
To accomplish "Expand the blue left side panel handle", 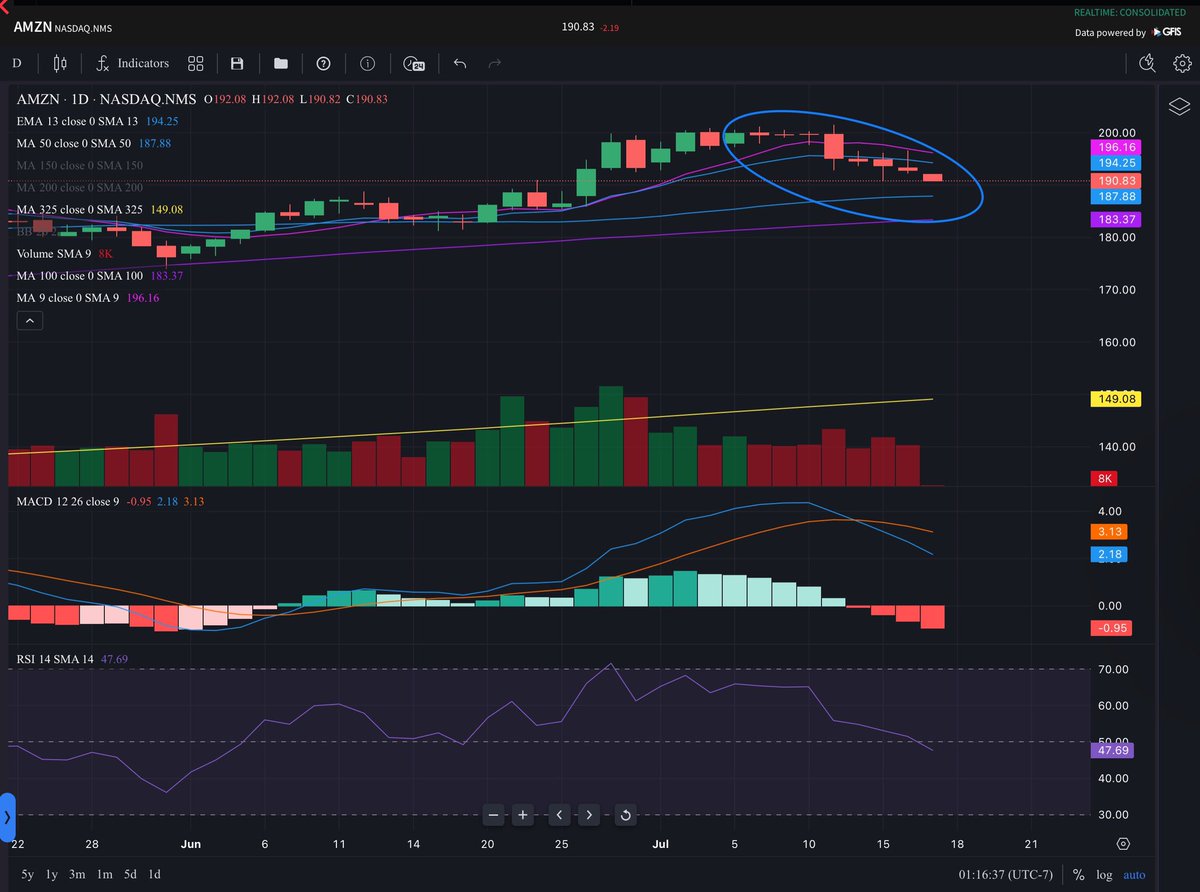I will click(6, 818).
